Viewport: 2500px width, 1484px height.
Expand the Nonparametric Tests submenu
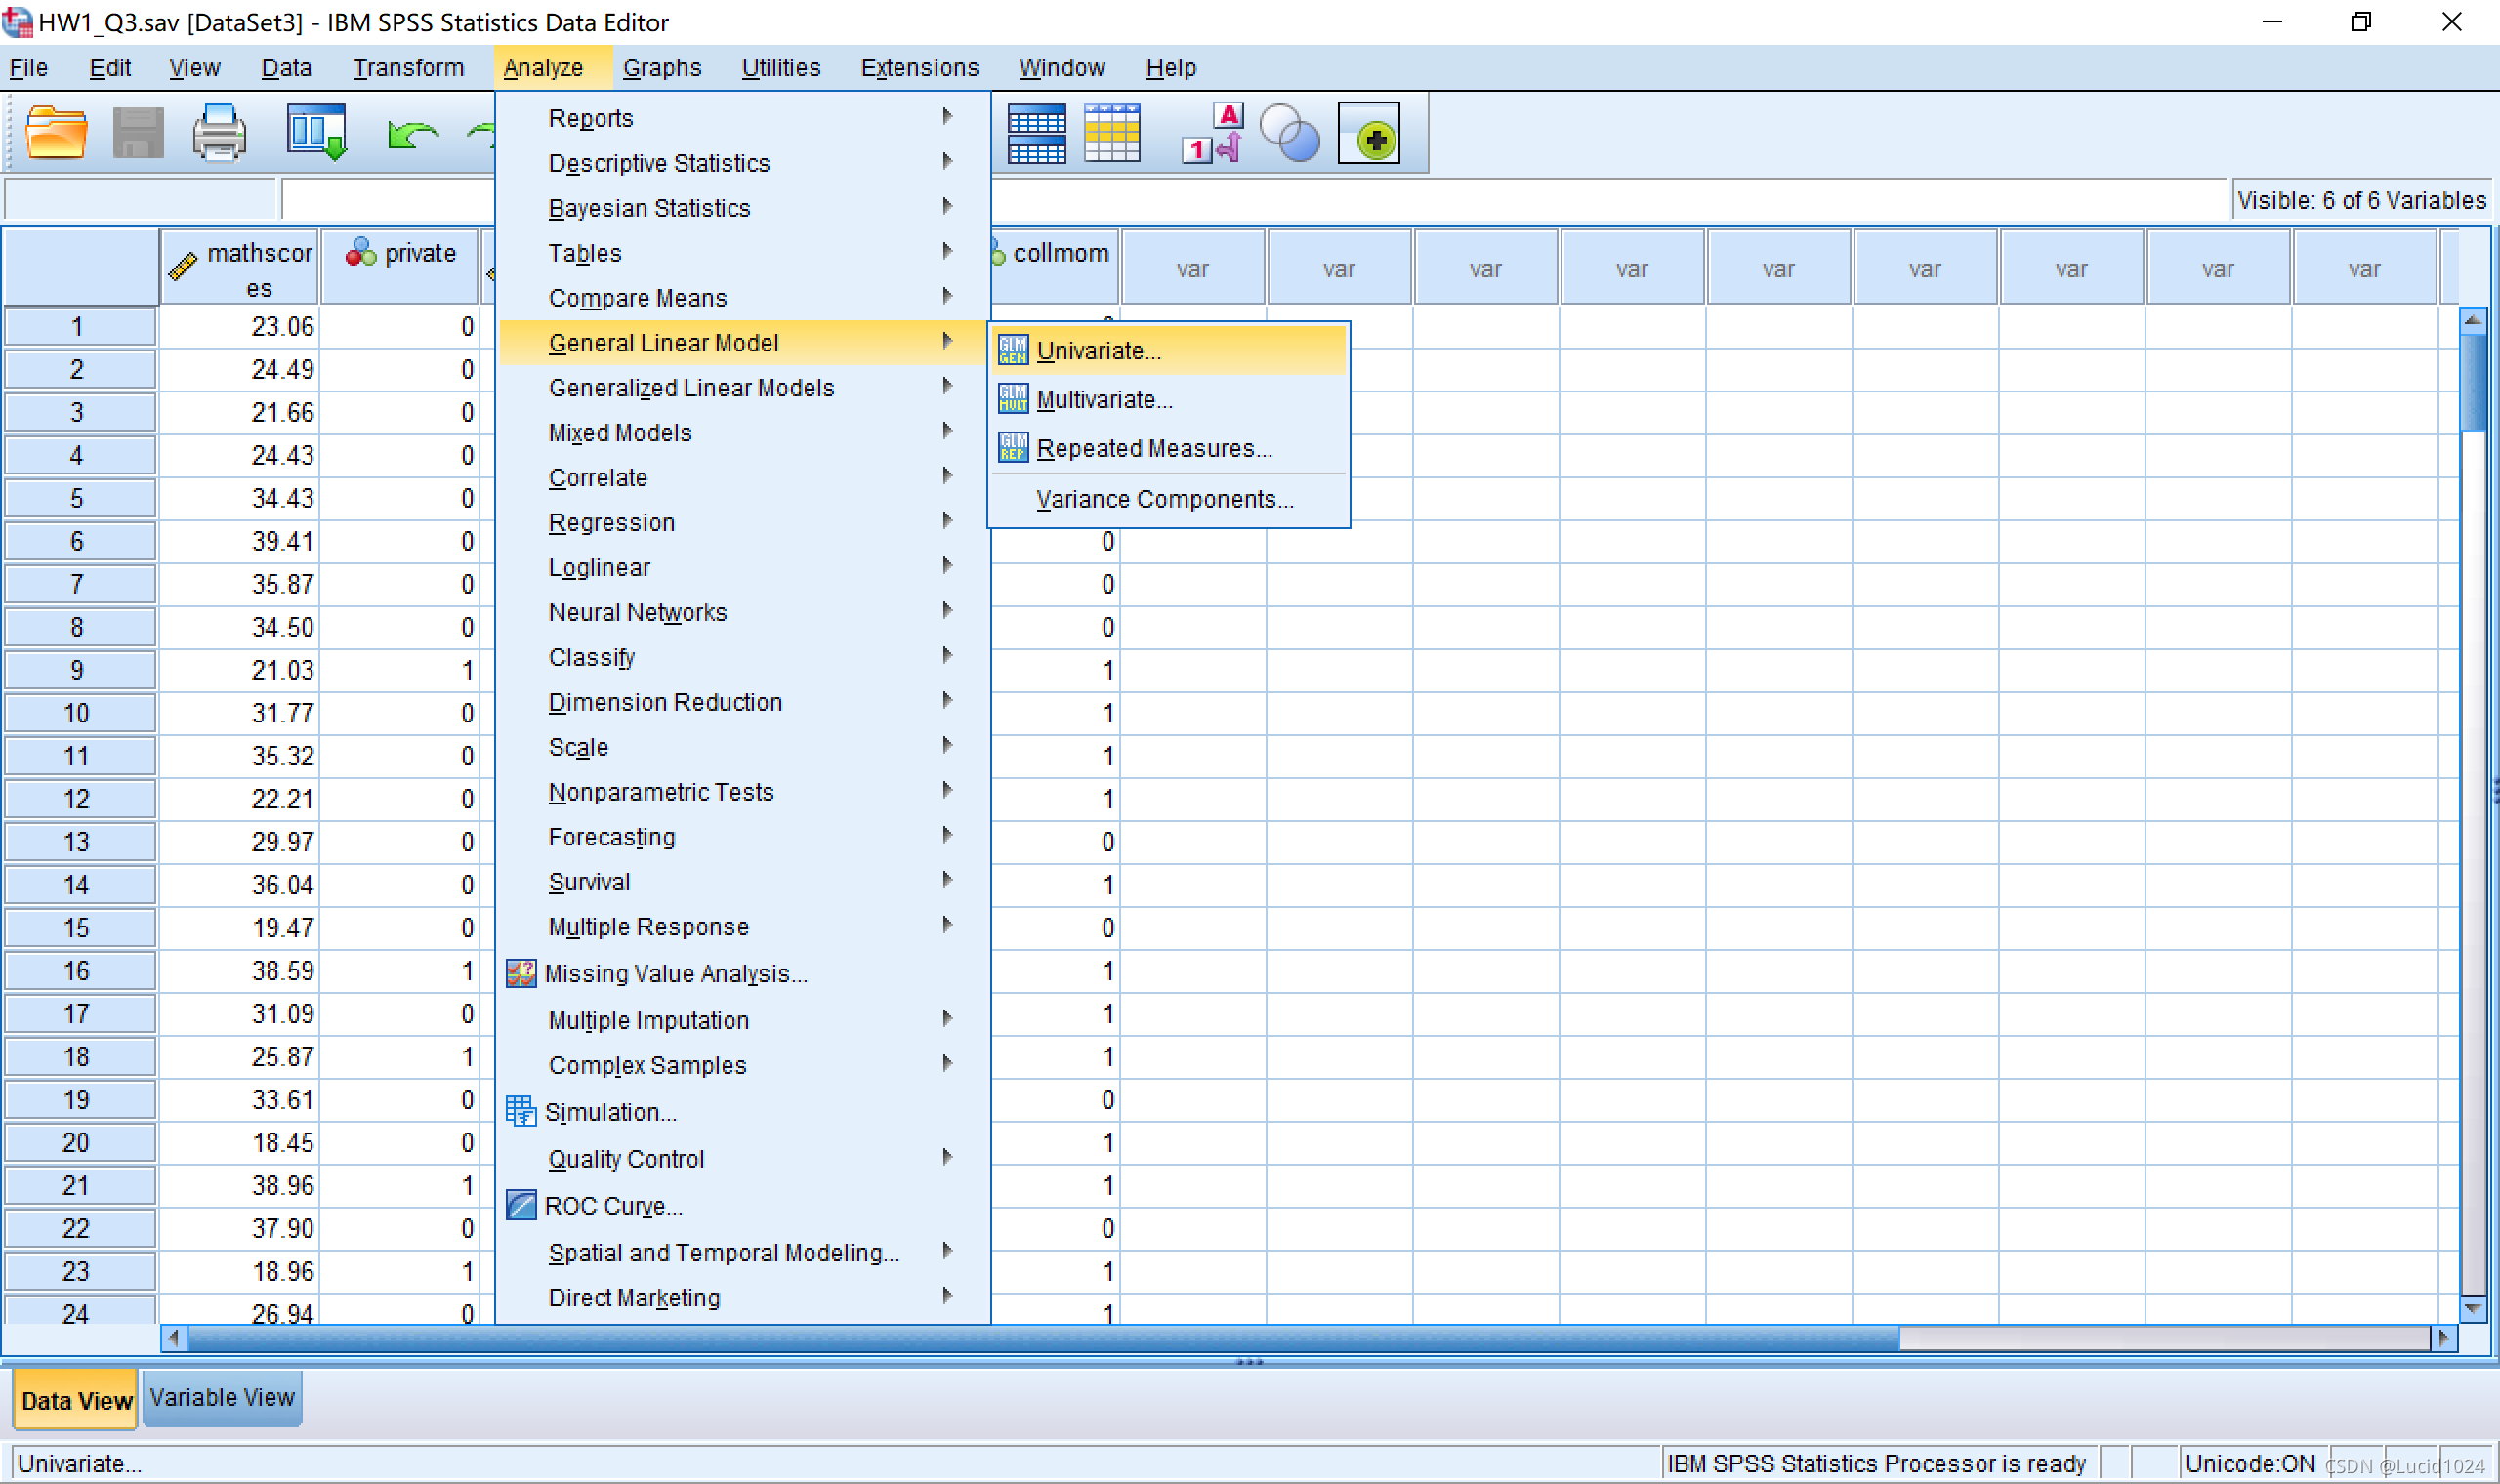click(x=660, y=792)
